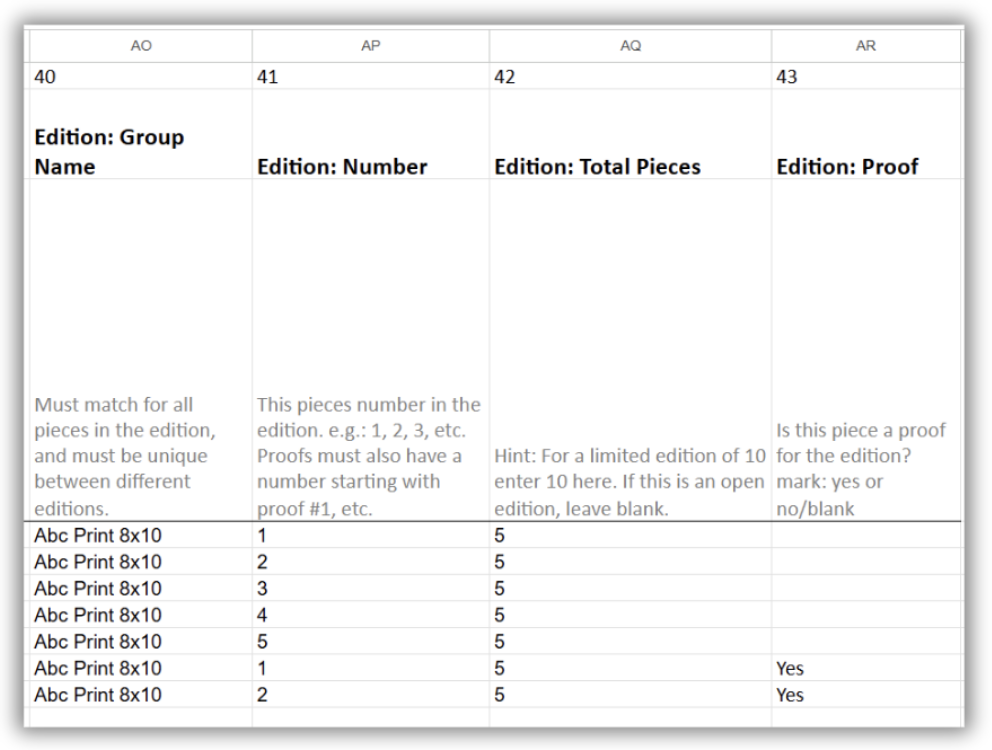Click the Edition Number cell showing 3
Image resolution: width=992 pixels, height=750 pixels.
coord(370,588)
